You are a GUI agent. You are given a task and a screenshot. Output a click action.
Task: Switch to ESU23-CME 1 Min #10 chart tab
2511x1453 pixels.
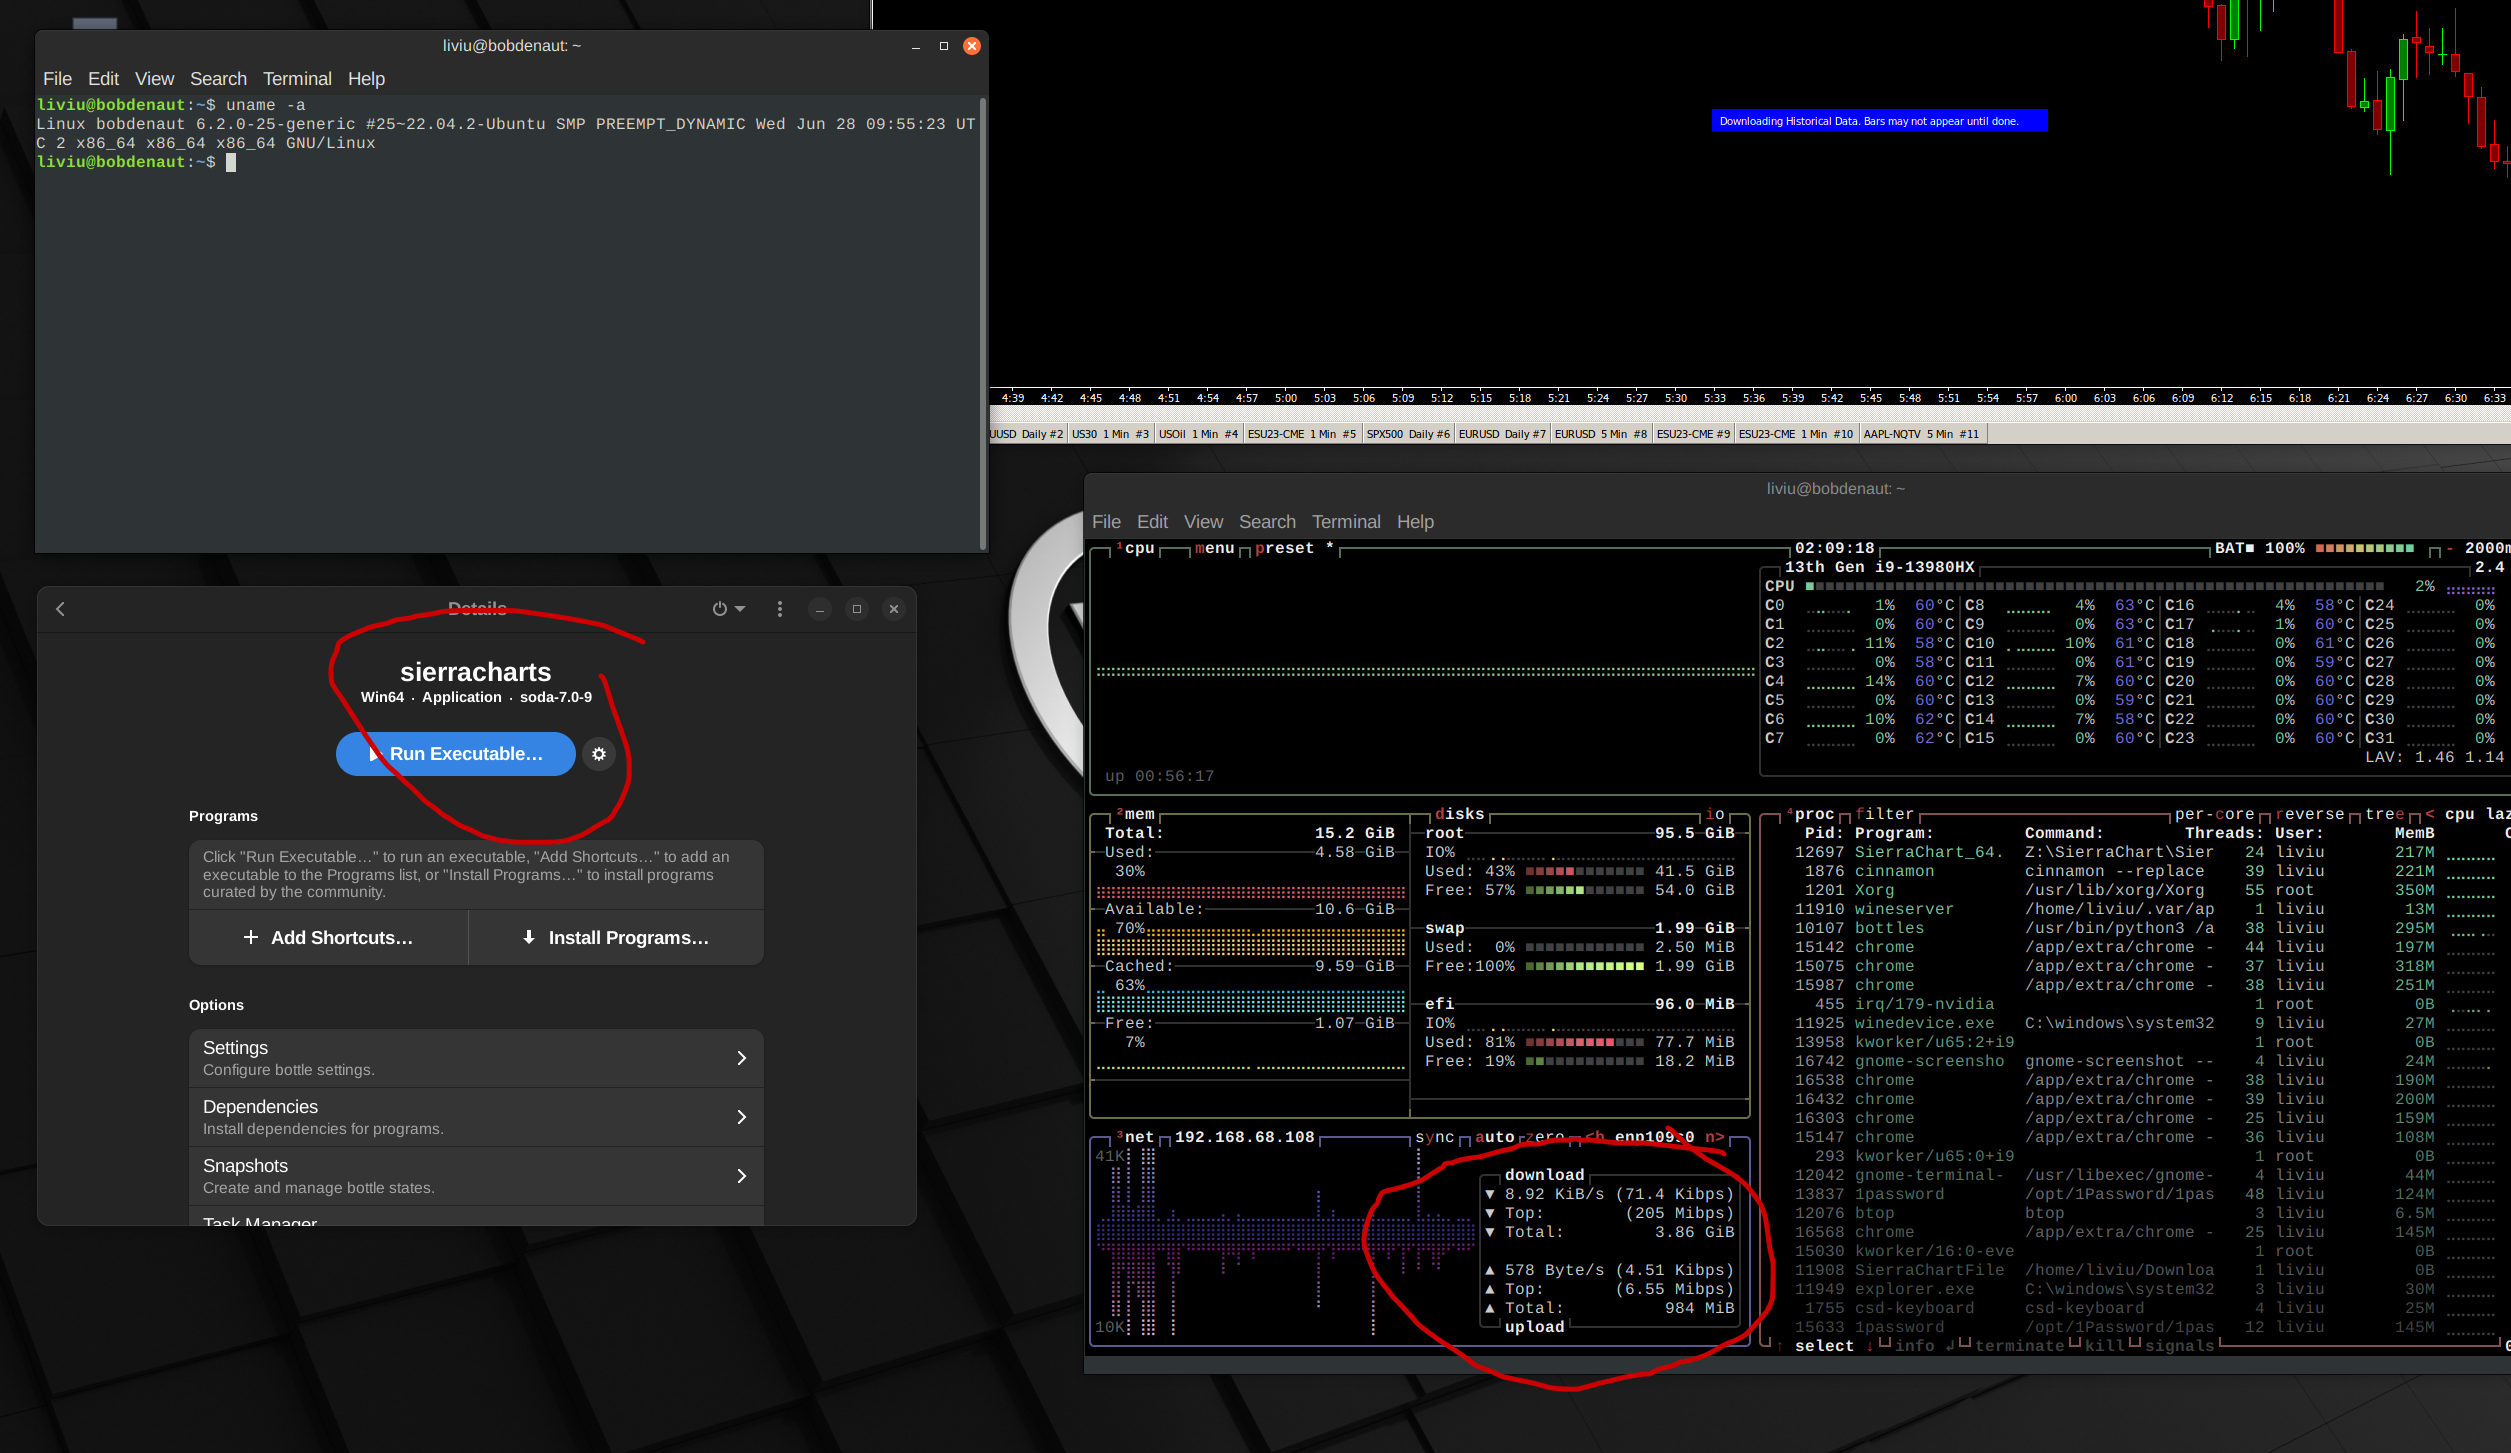tap(1796, 434)
